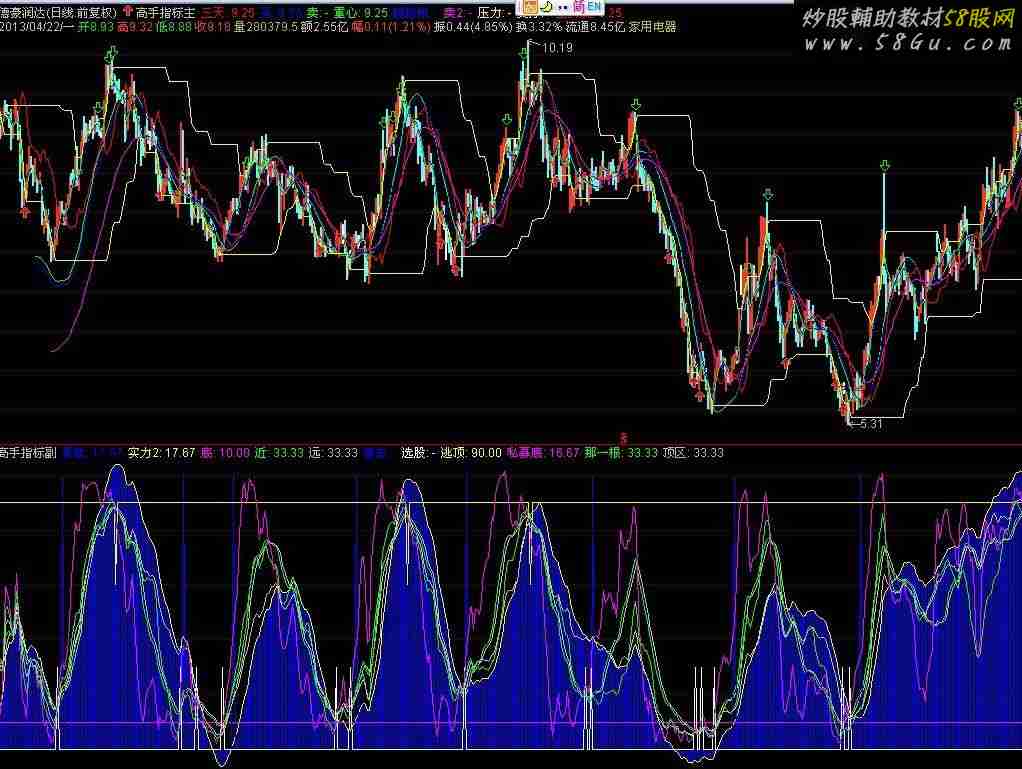The width and height of the screenshot is (1022, 769).
Task: Click the 流通8.45亿 float value
Action: (596, 27)
